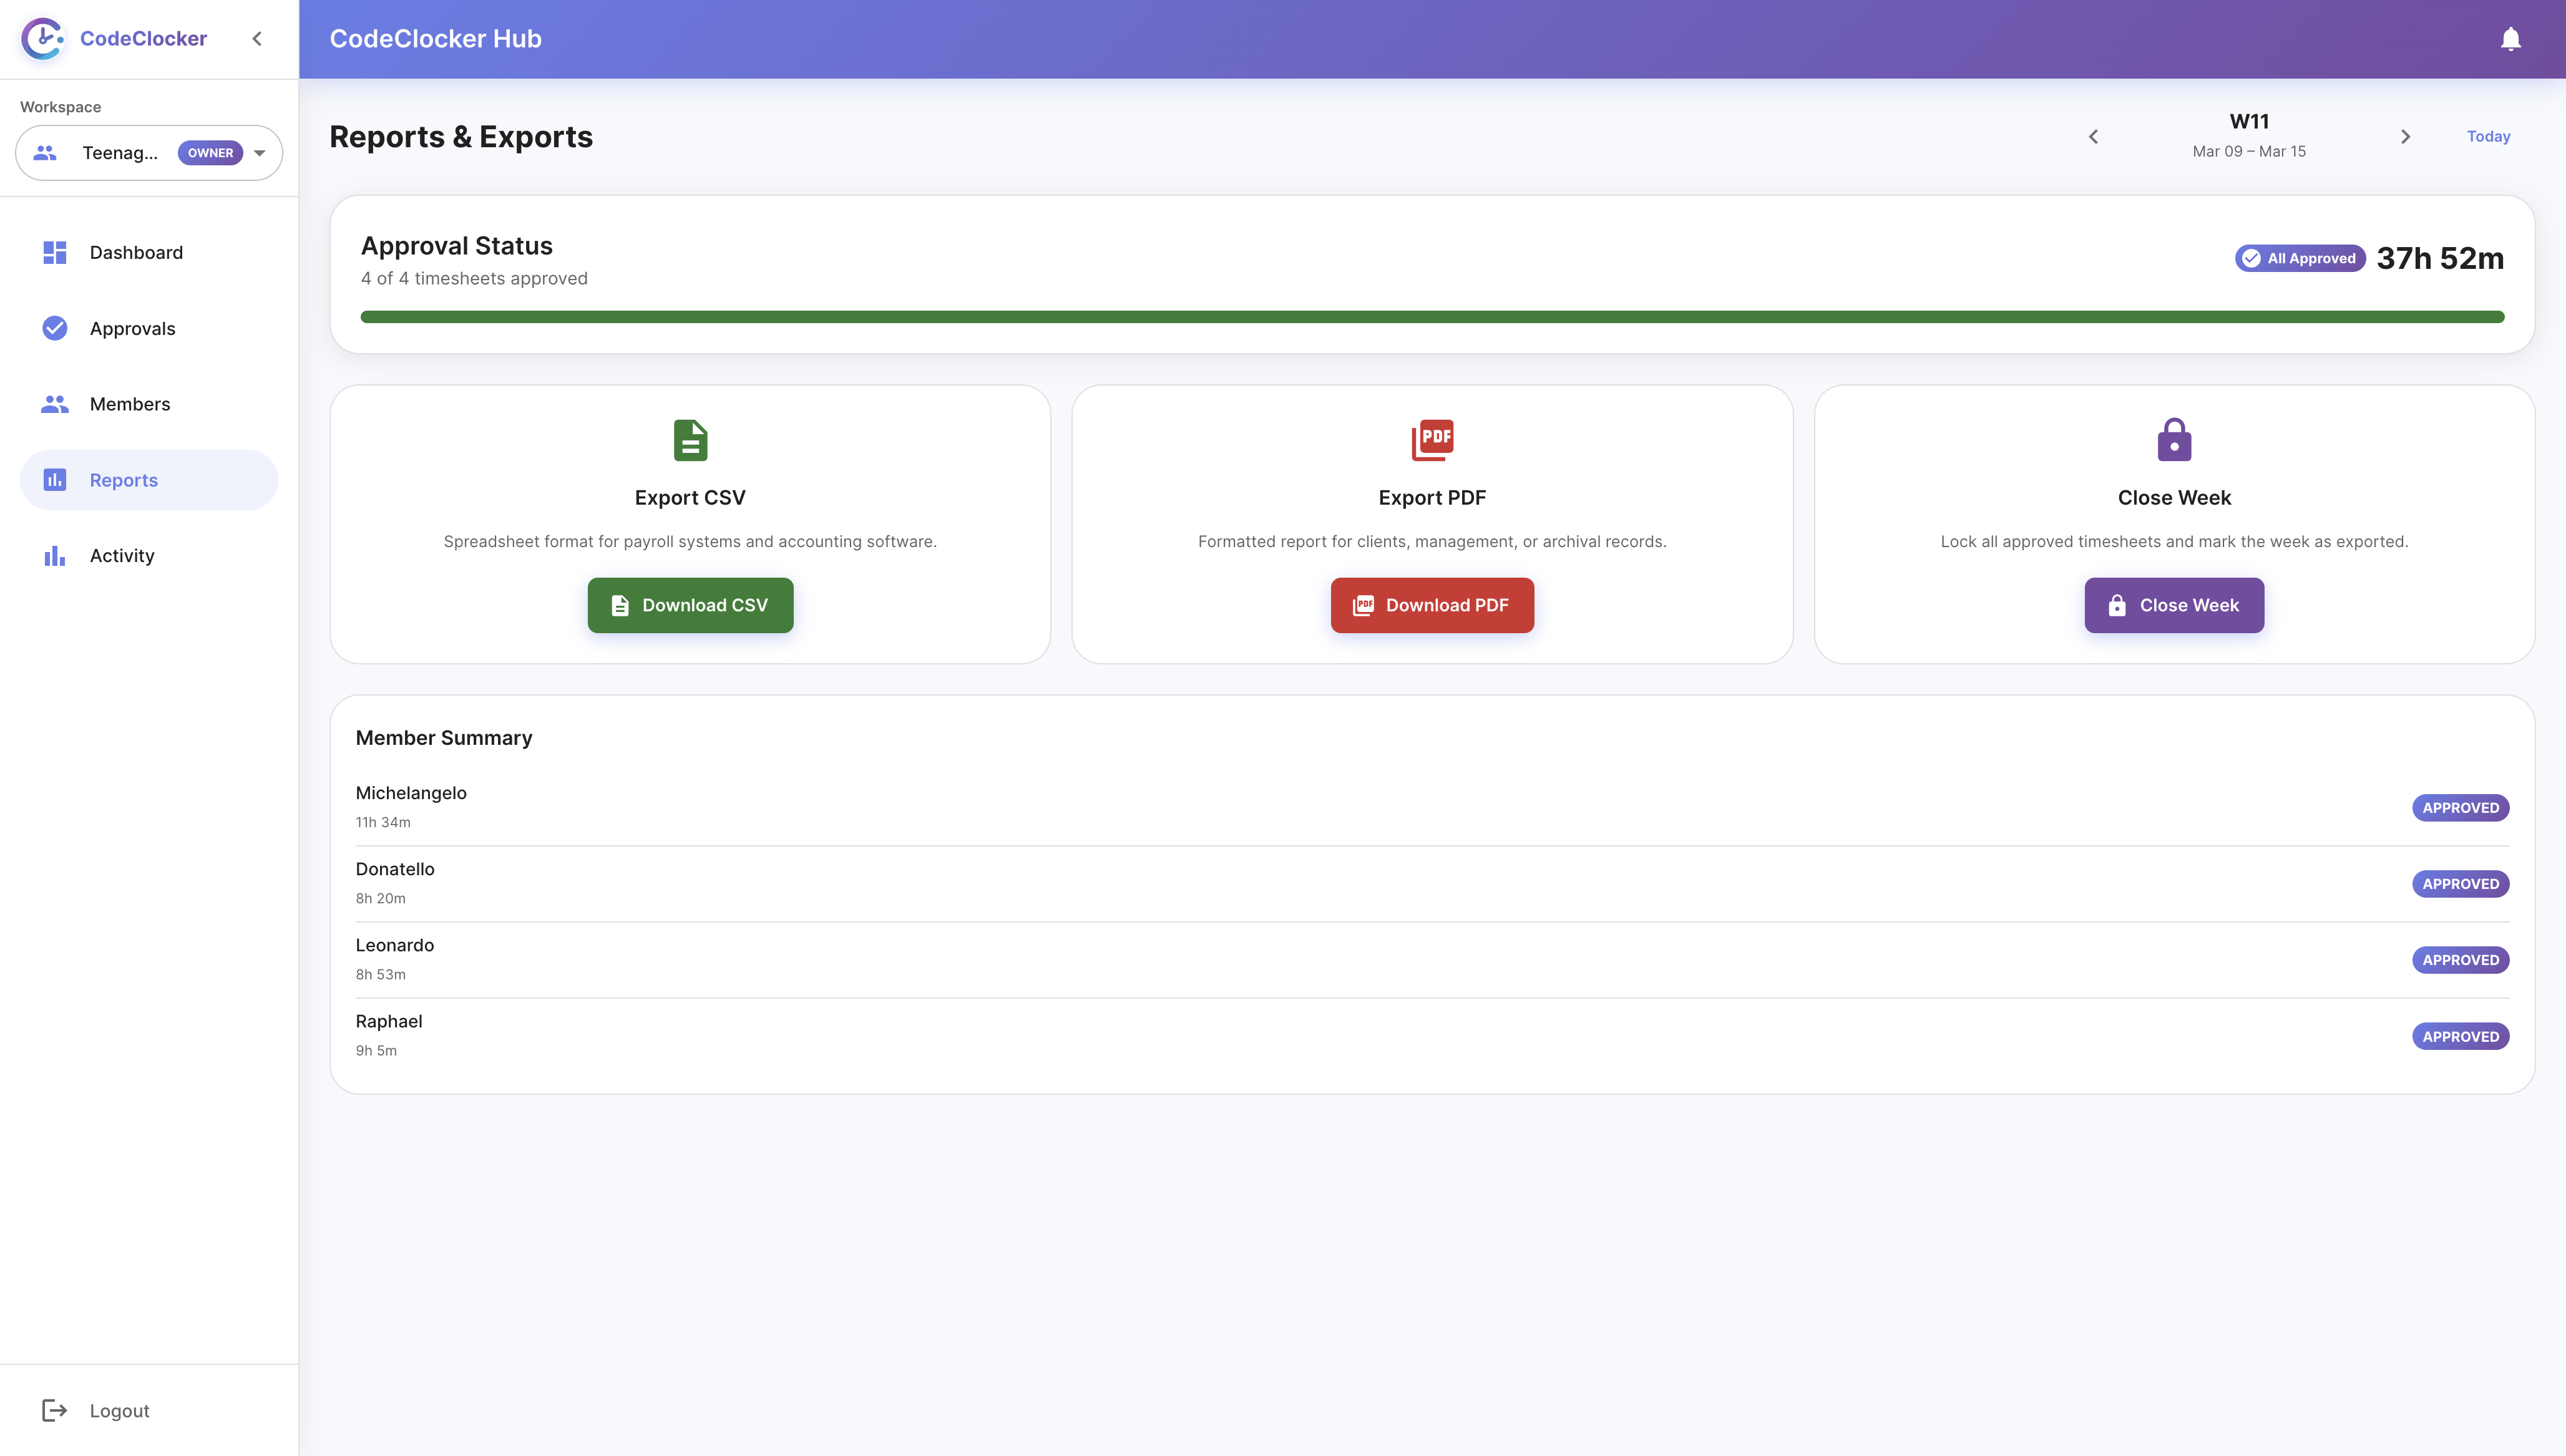The height and width of the screenshot is (1456, 2566).
Task: Select the Activity chart icon
Action: (x=54, y=556)
